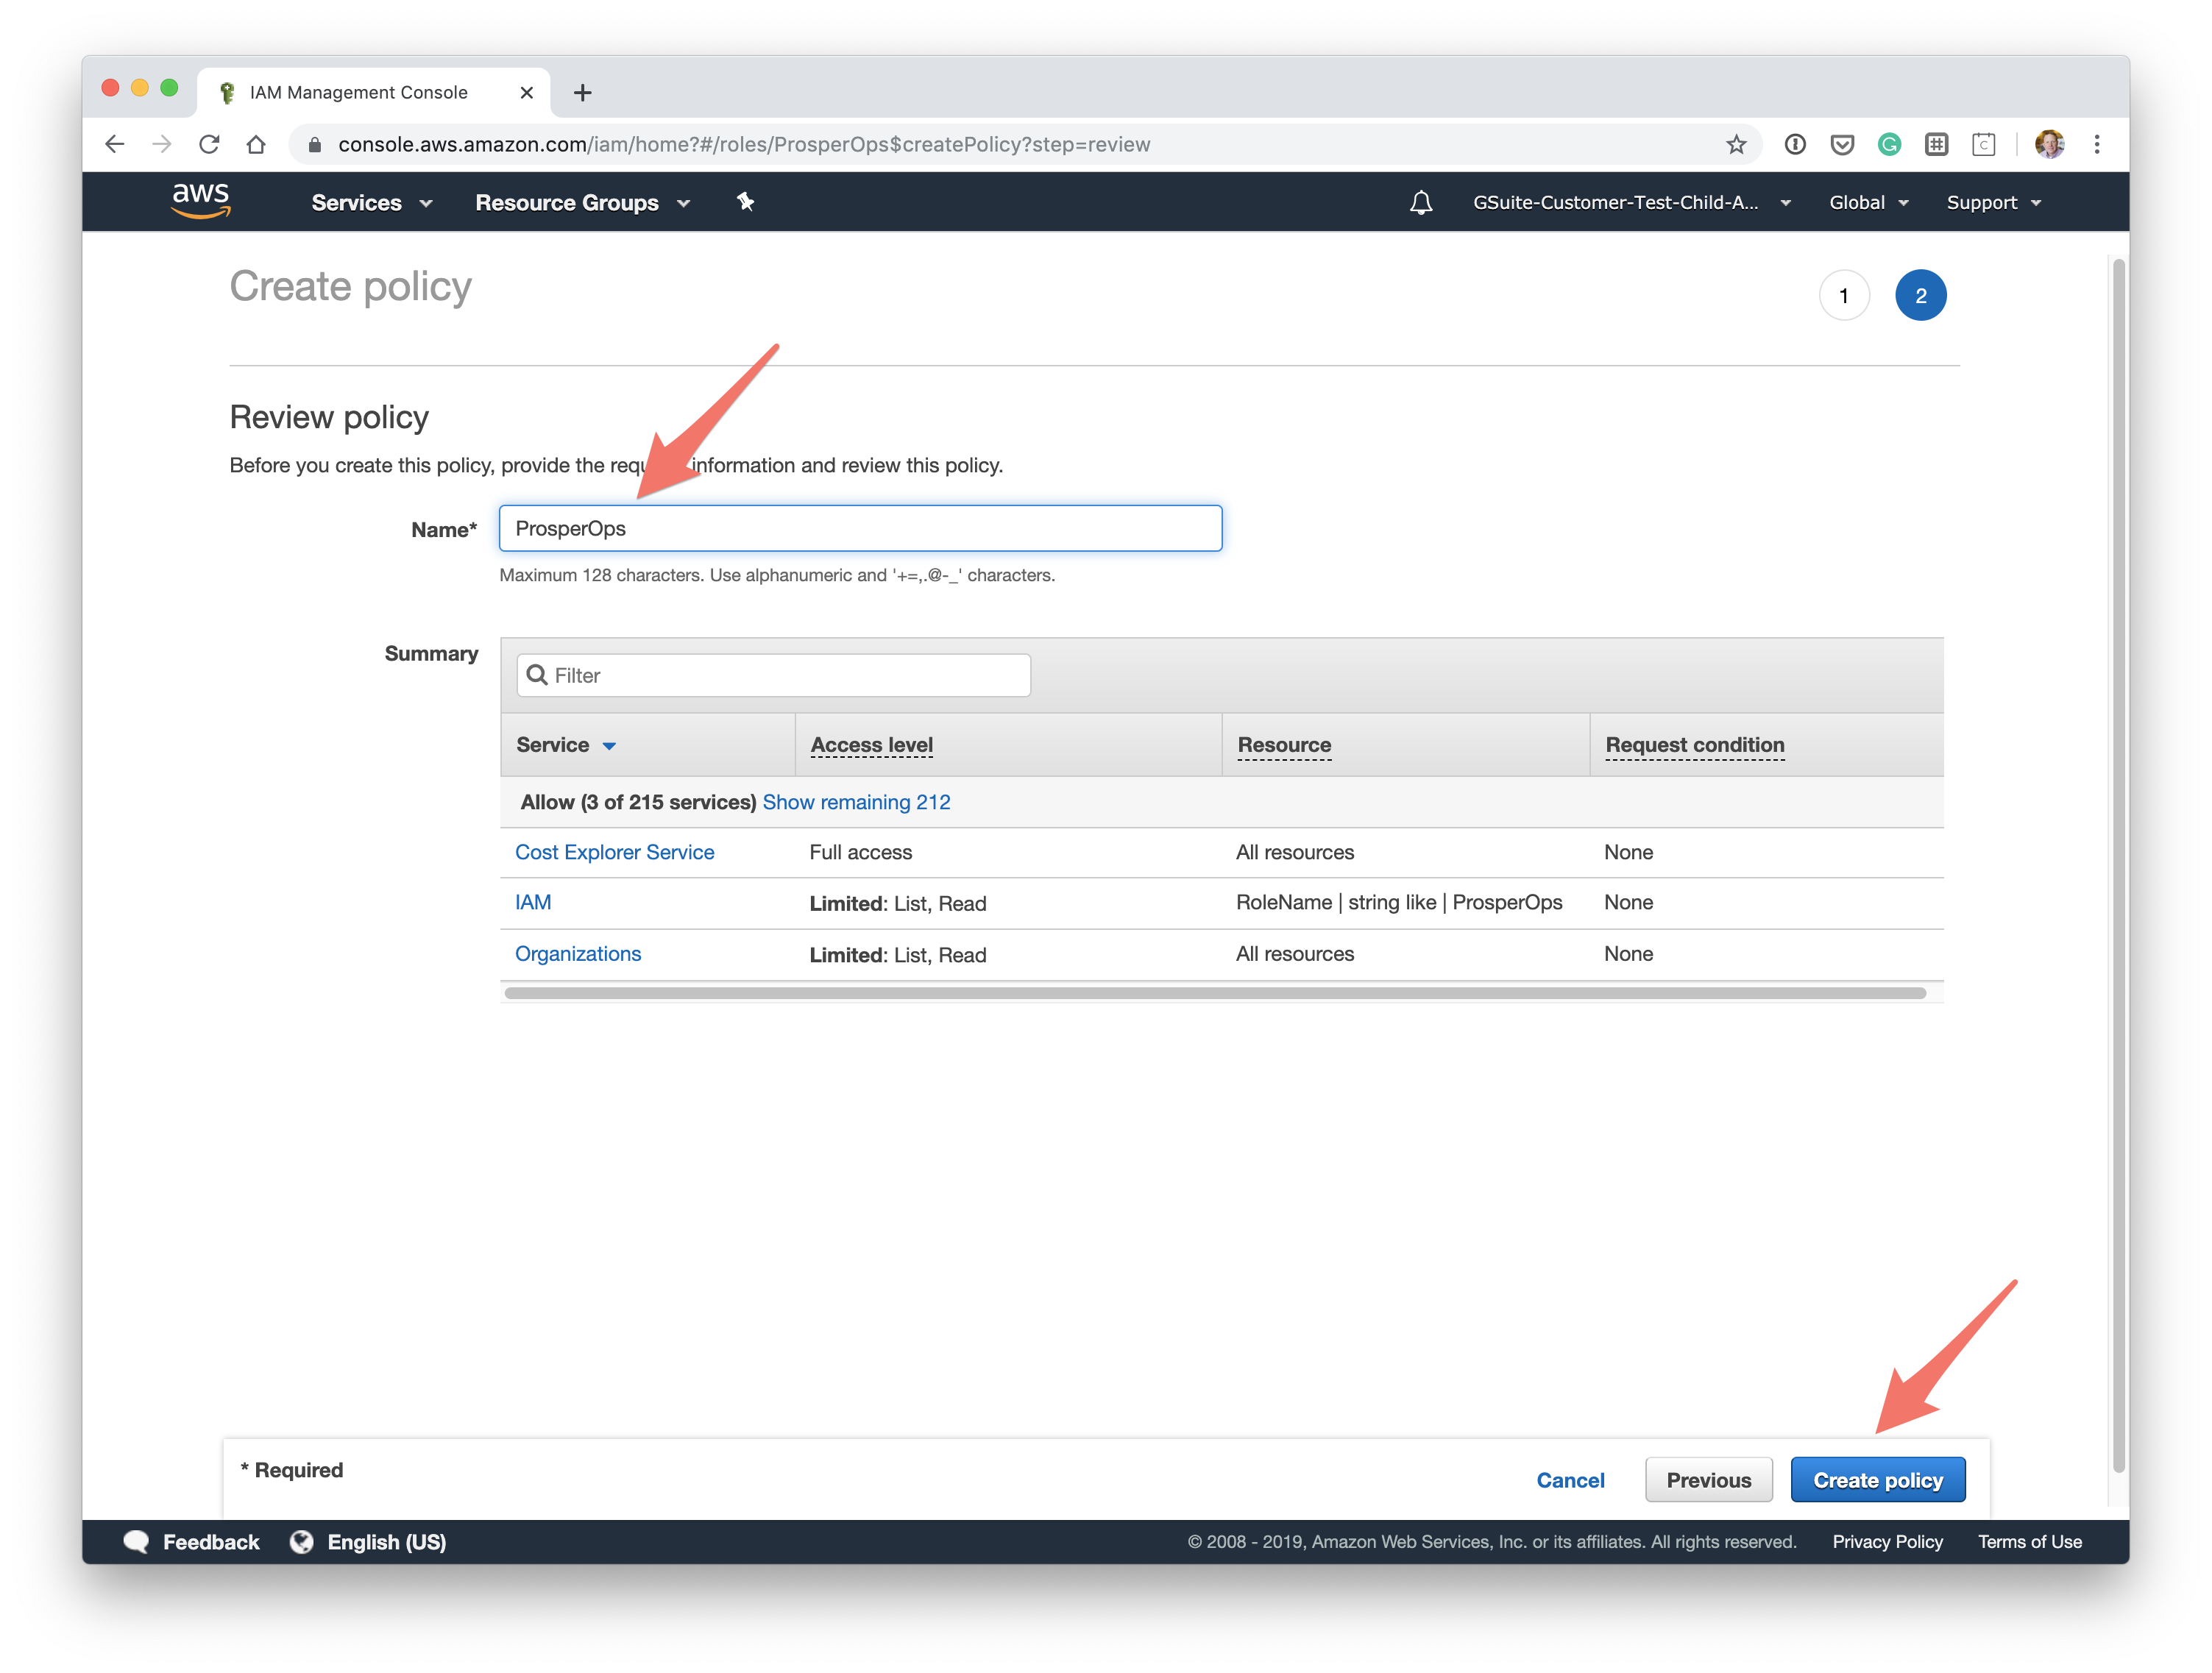Click the Filter search magnifier icon

pyautogui.click(x=537, y=675)
